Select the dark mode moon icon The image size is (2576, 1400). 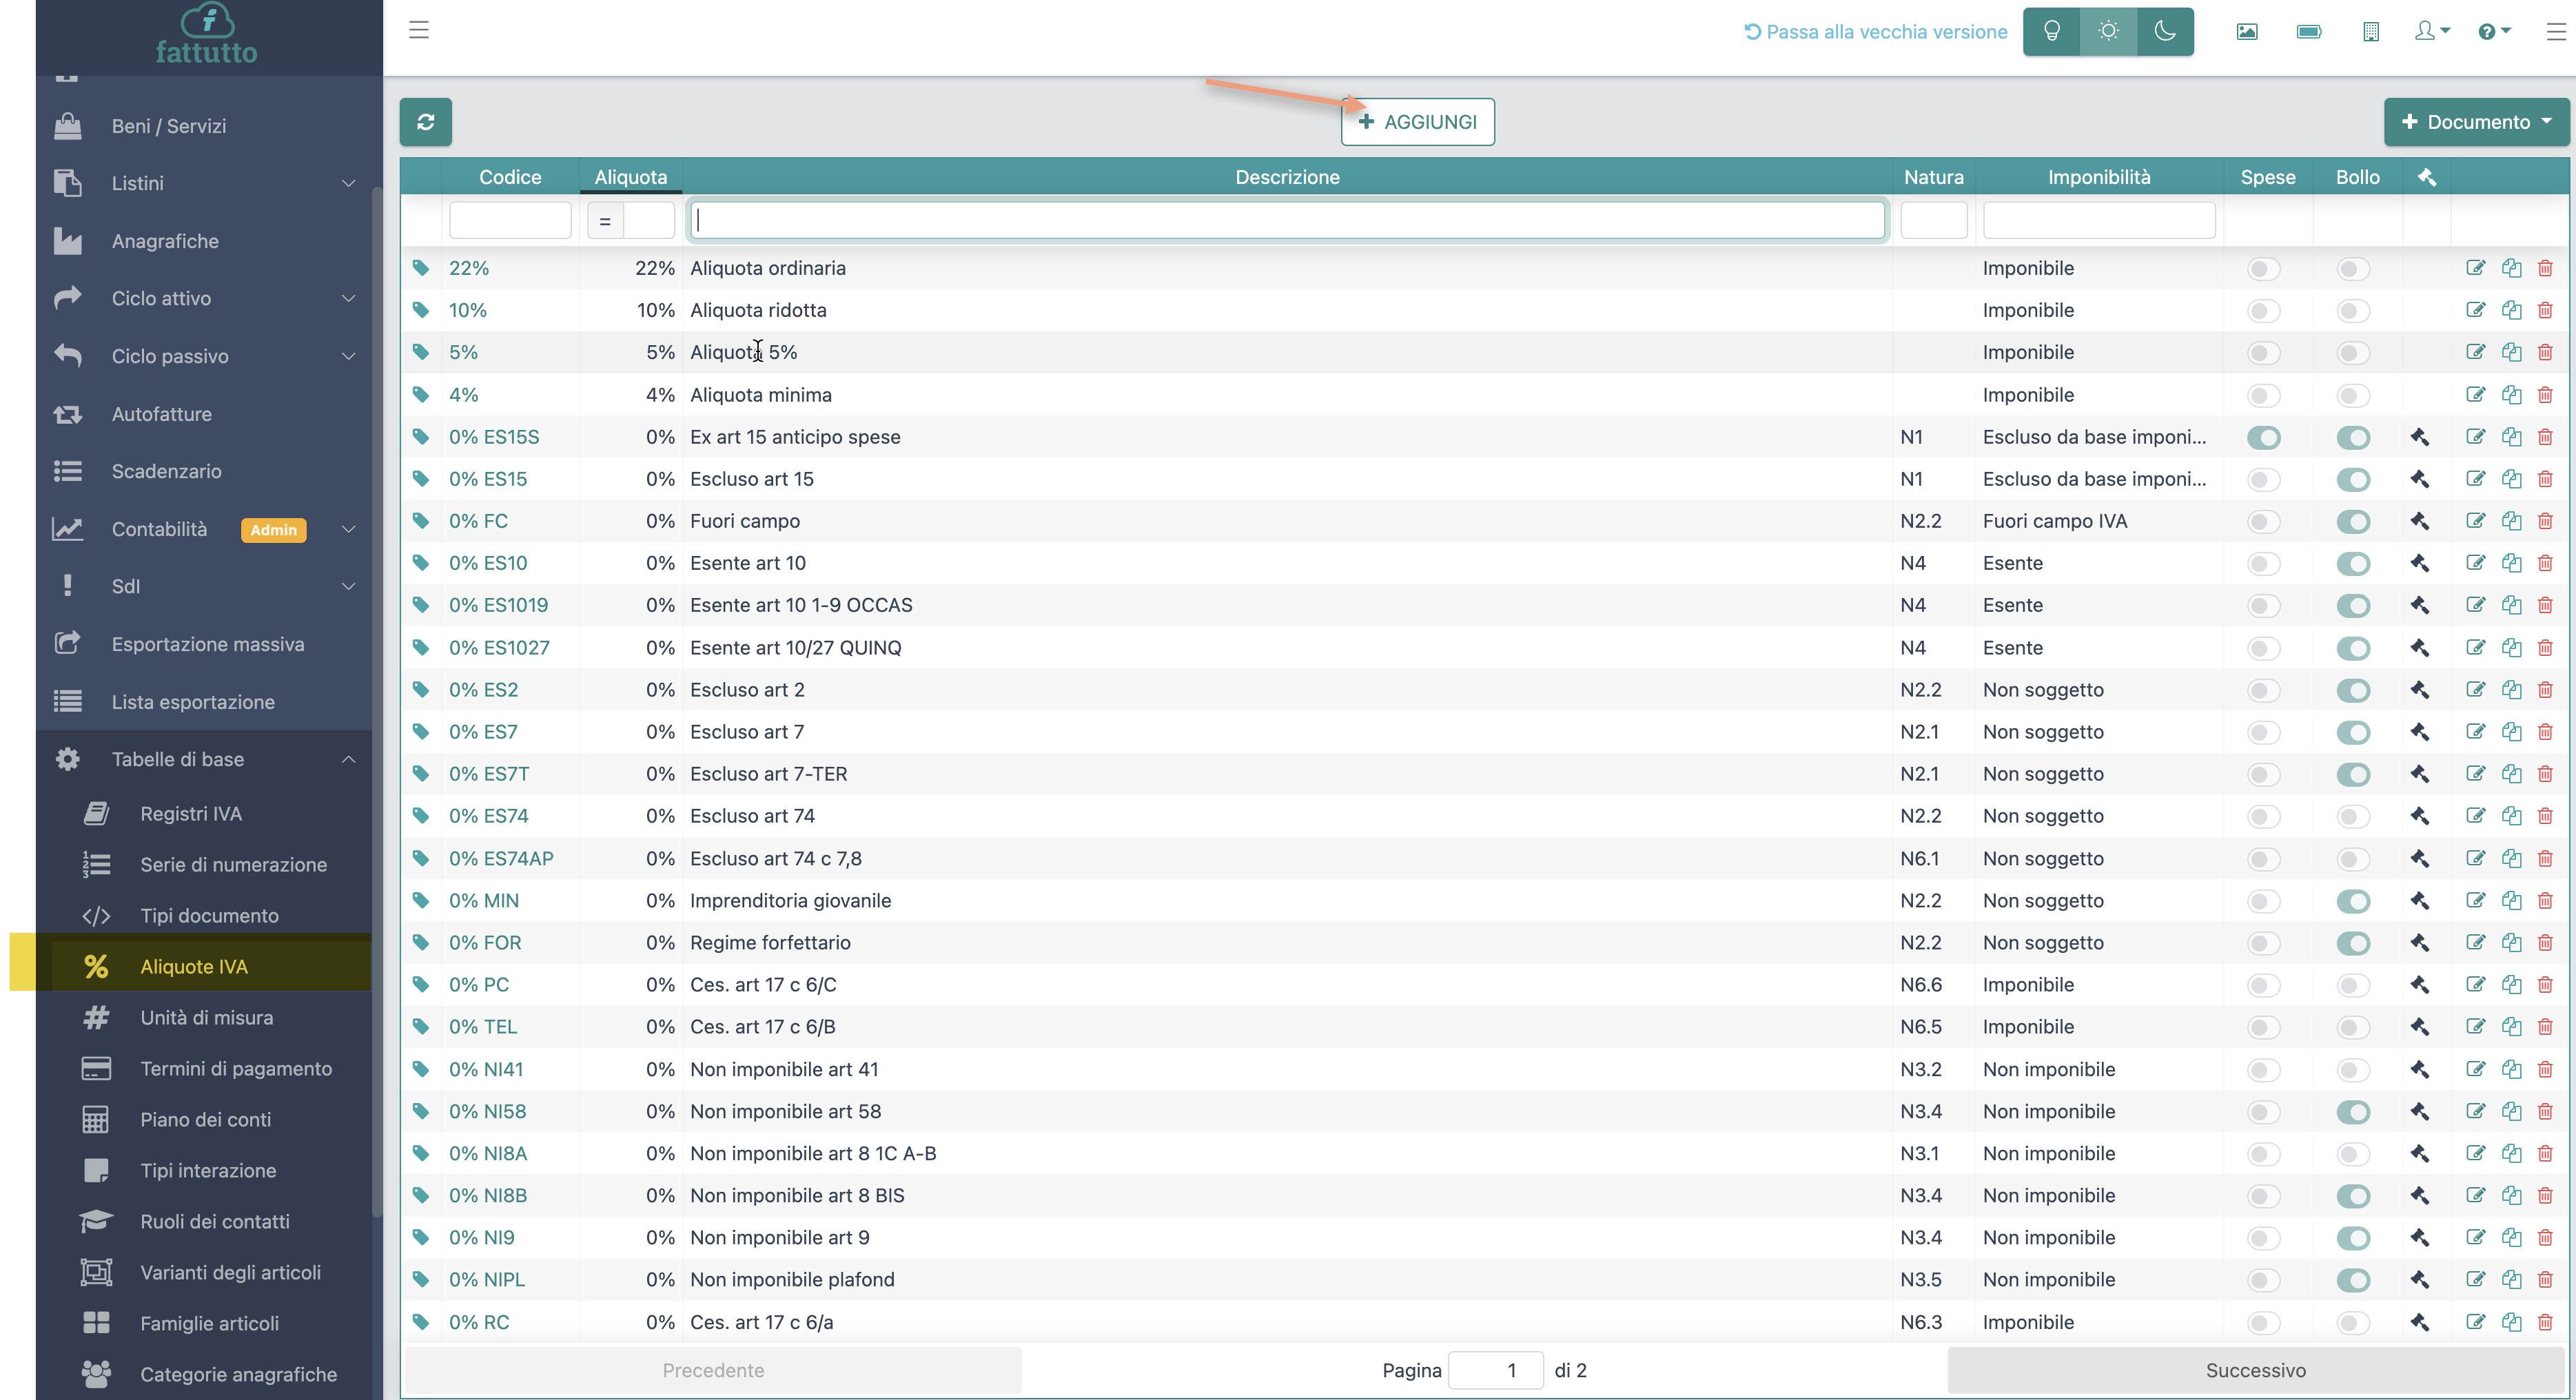(x=2164, y=31)
